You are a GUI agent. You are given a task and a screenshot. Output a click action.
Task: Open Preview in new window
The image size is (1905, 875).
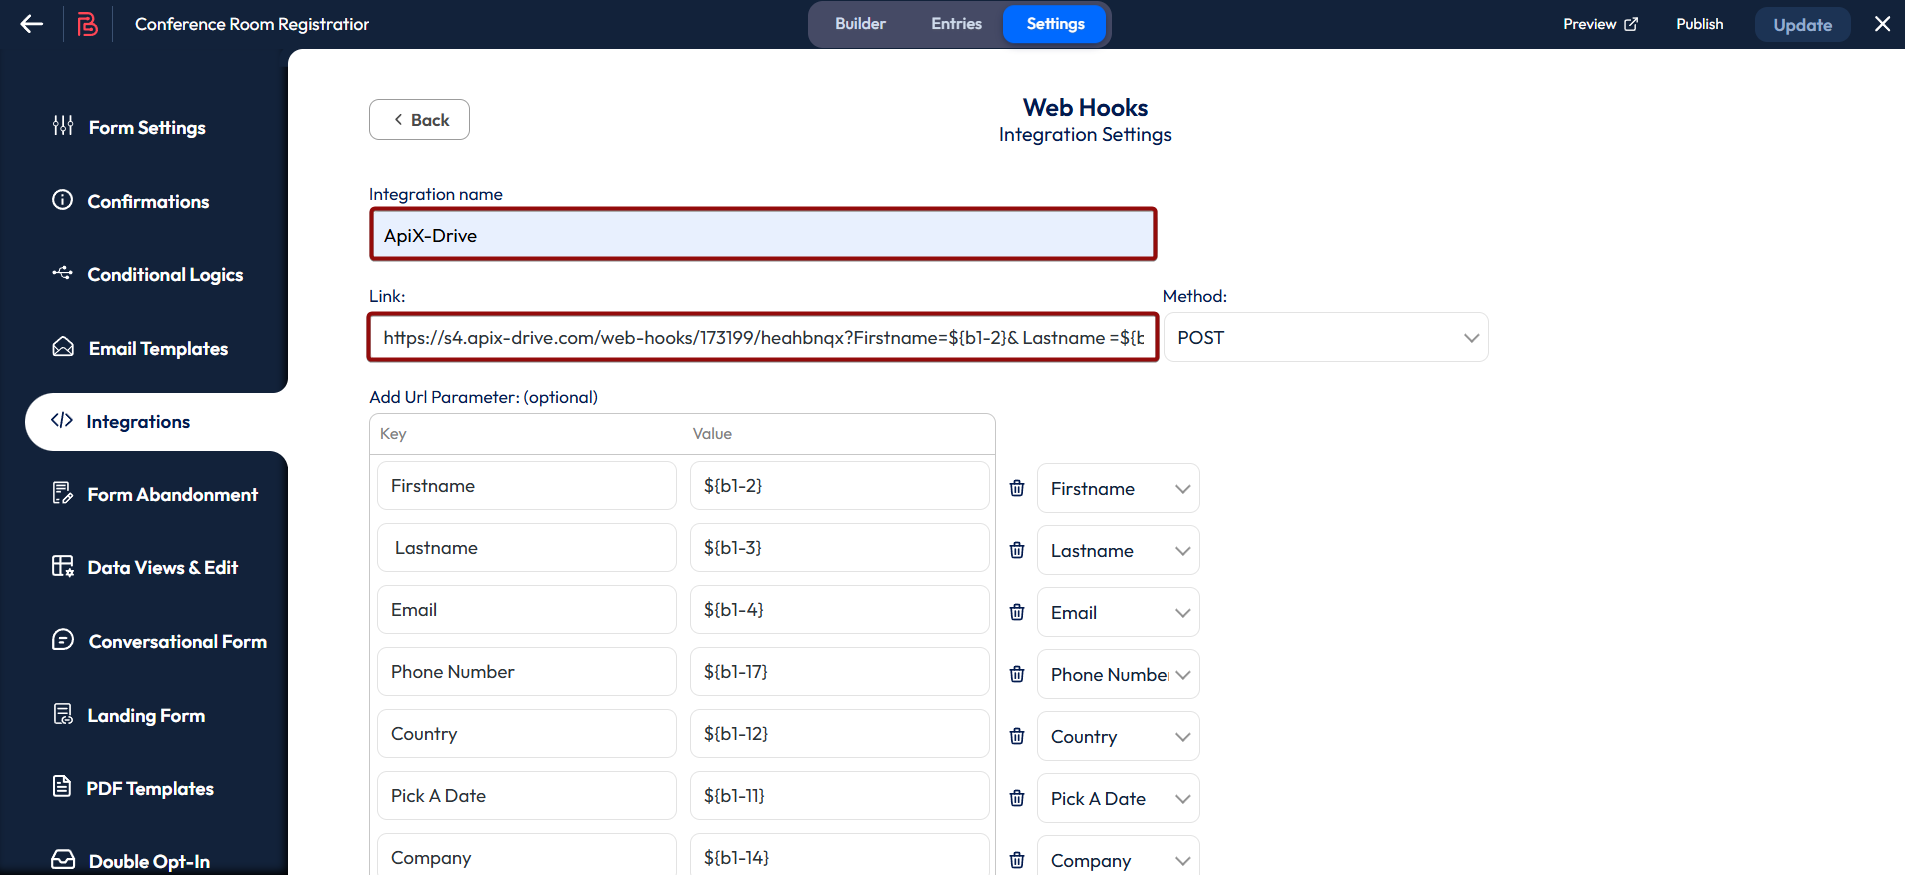tap(1600, 24)
